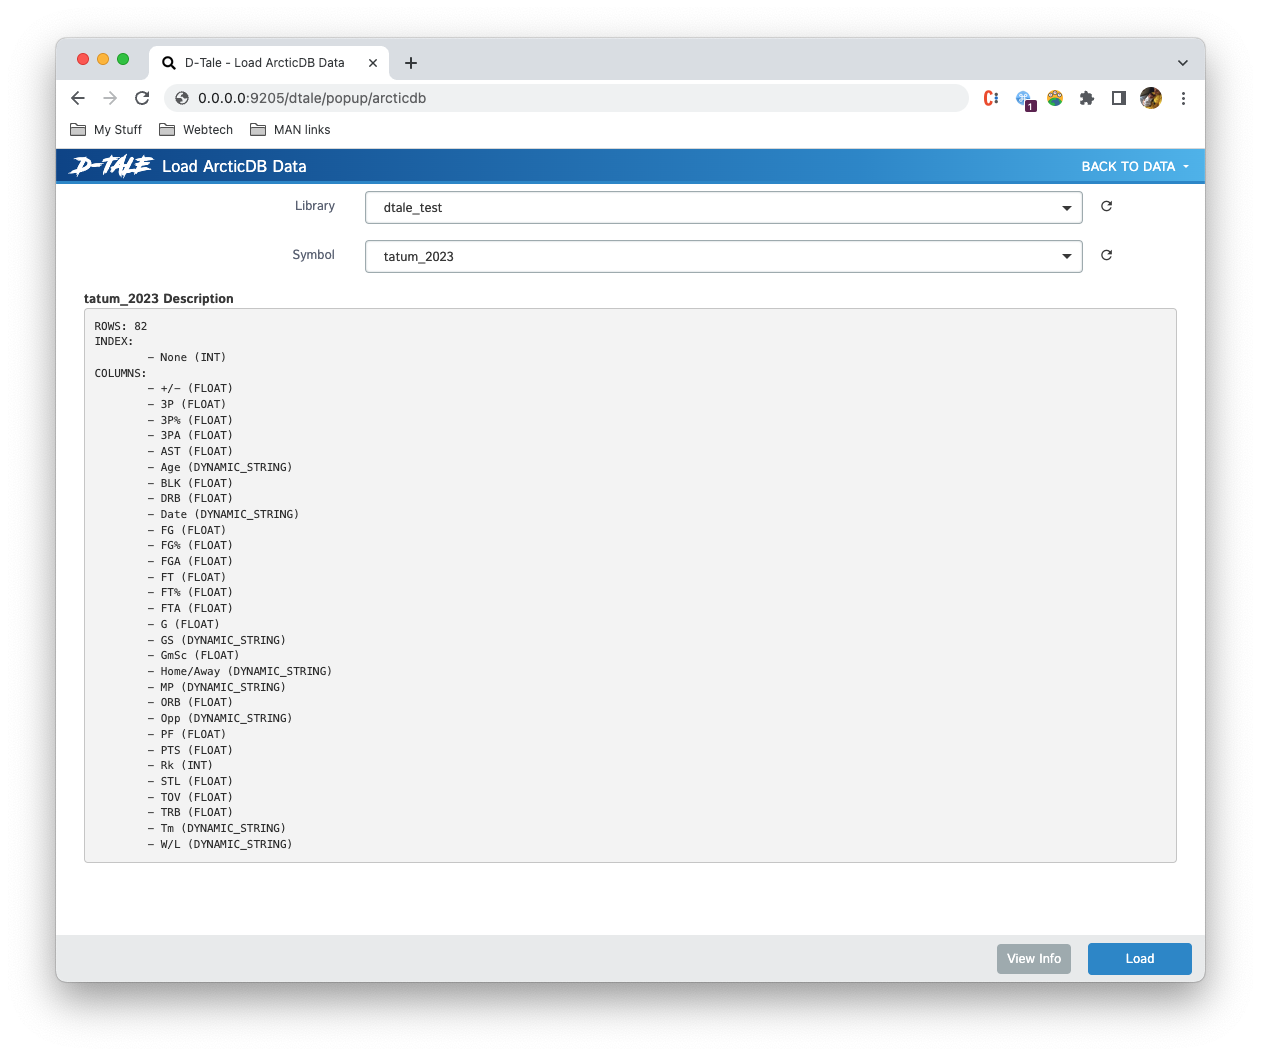1261x1056 pixels.
Task: Close the D-Tale Load ArcticDB tab
Action: point(373,62)
